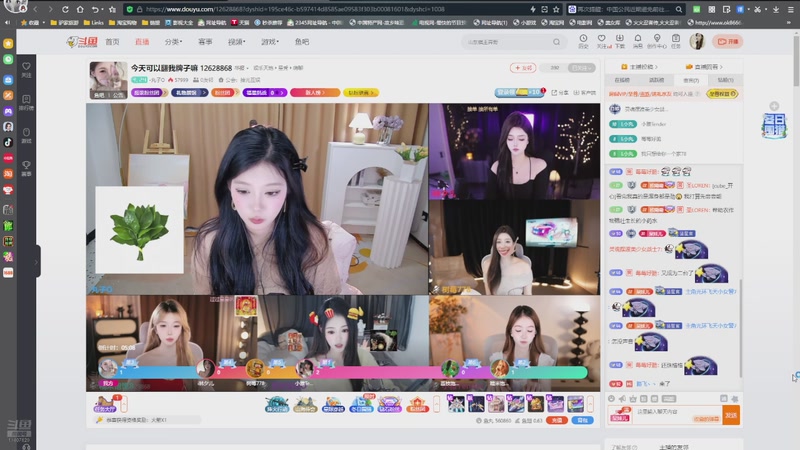Bookmark this page with the star icon
This screenshot has width=800, height=450.
pos(556,9)
